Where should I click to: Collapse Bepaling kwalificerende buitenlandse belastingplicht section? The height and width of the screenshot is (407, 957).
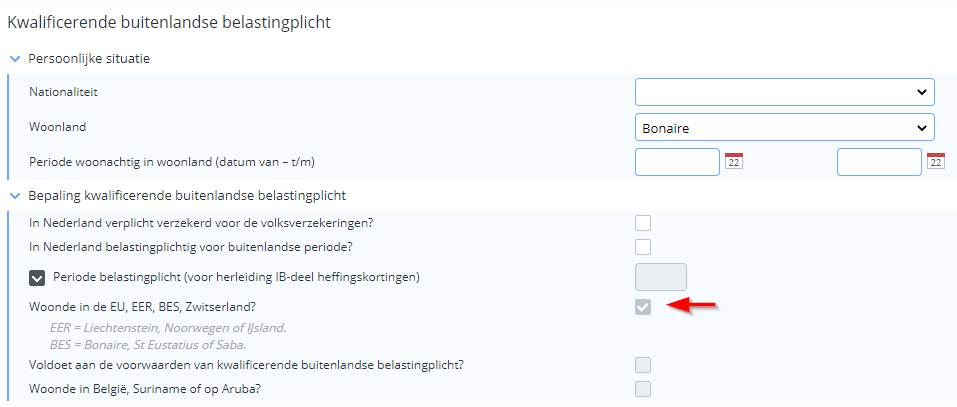(x=16, y=196)
